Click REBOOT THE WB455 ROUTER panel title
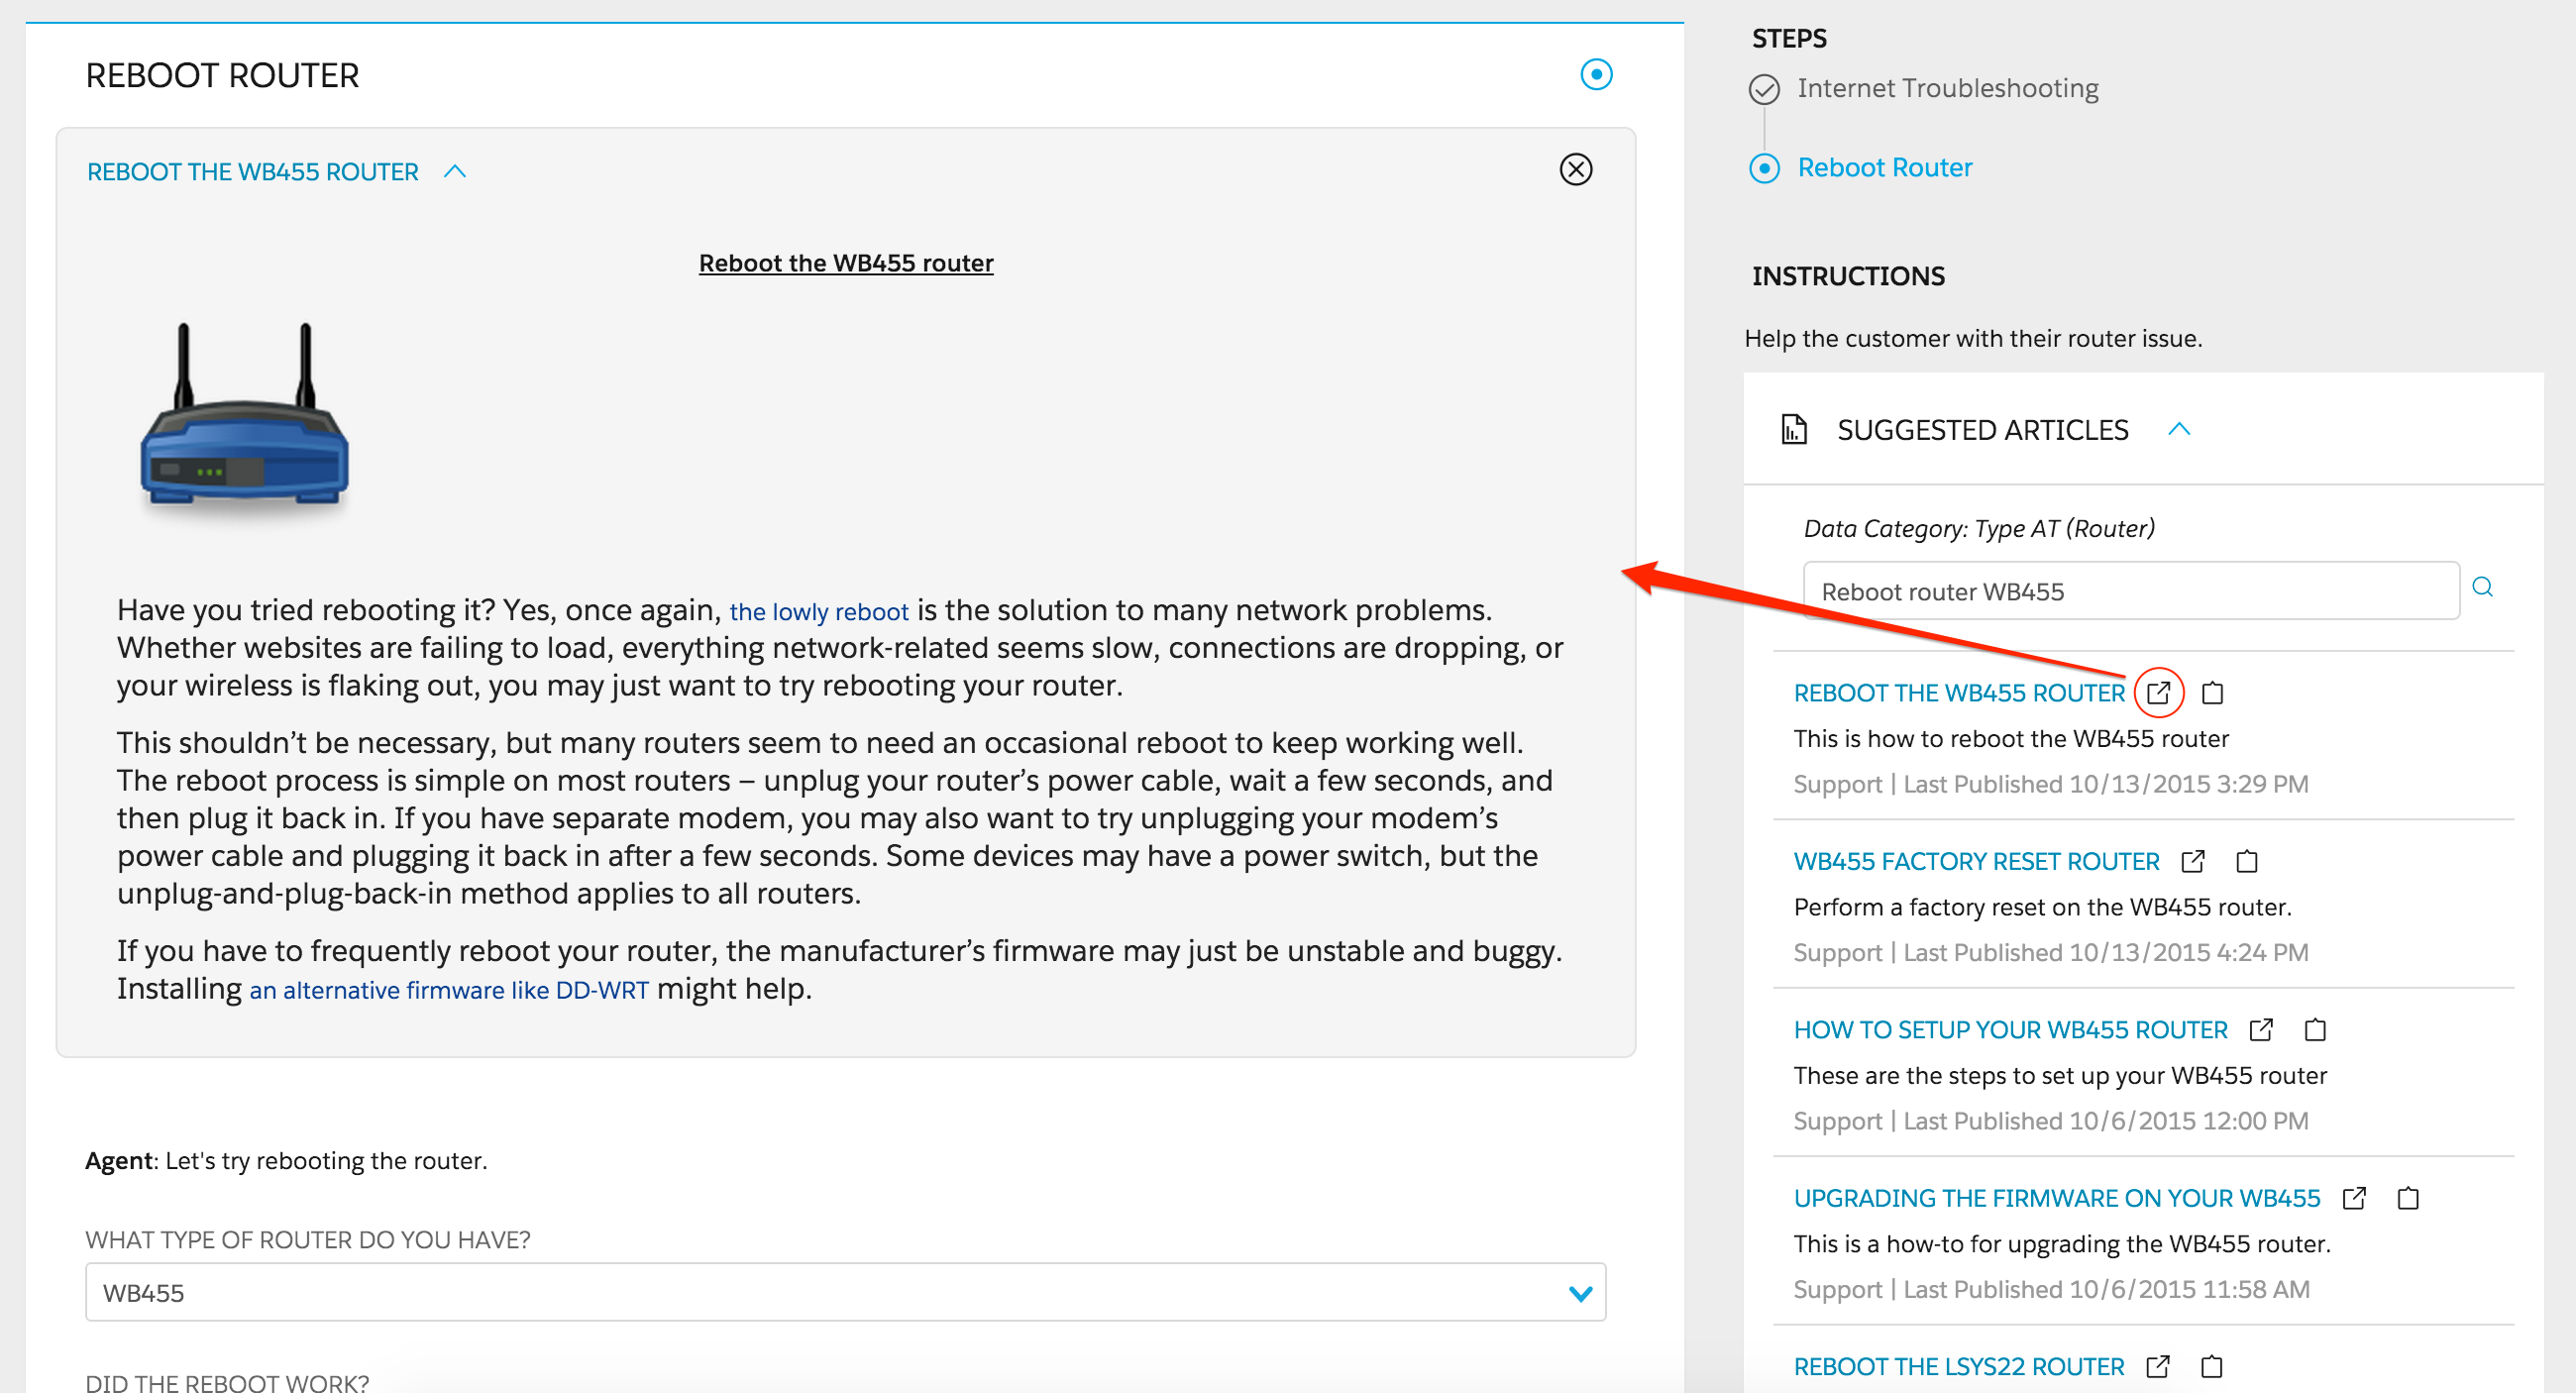 252,171
